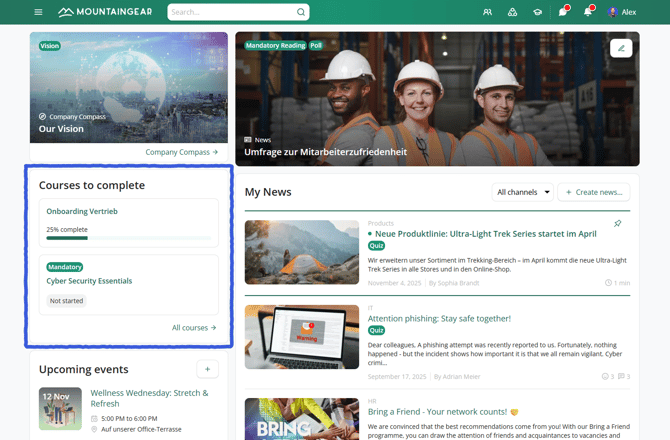Image resolution: width=670 pixels, height=440 pixels.
Task: Open the chat messages icon
Action: (x=562, y=12)
